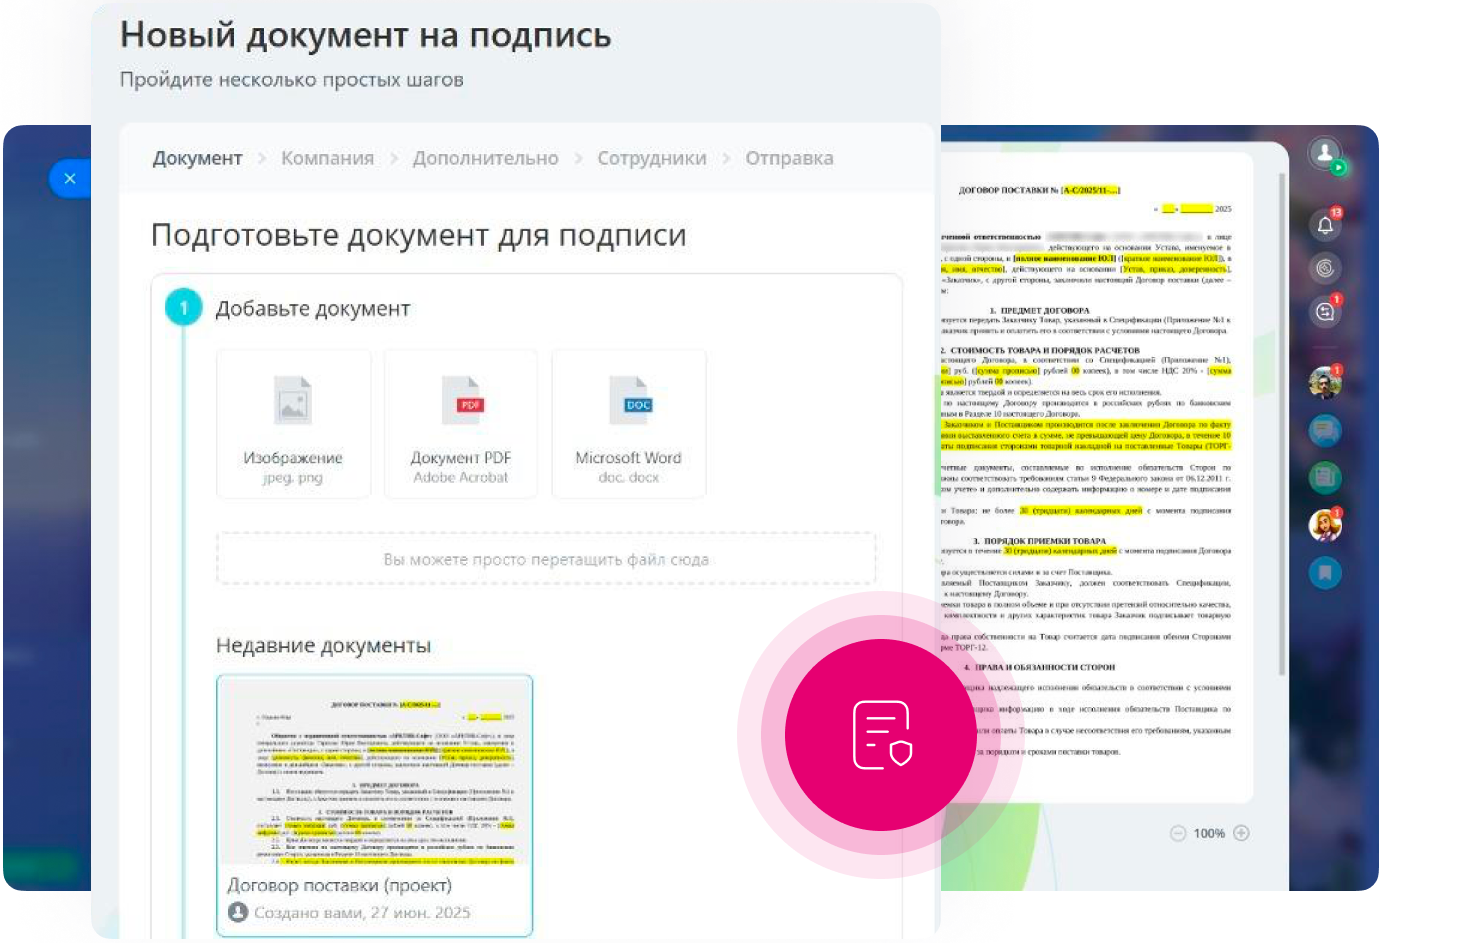Screen dimensions: 1479x943
Task: Select the Документ step tab
Action: point(197,158)
